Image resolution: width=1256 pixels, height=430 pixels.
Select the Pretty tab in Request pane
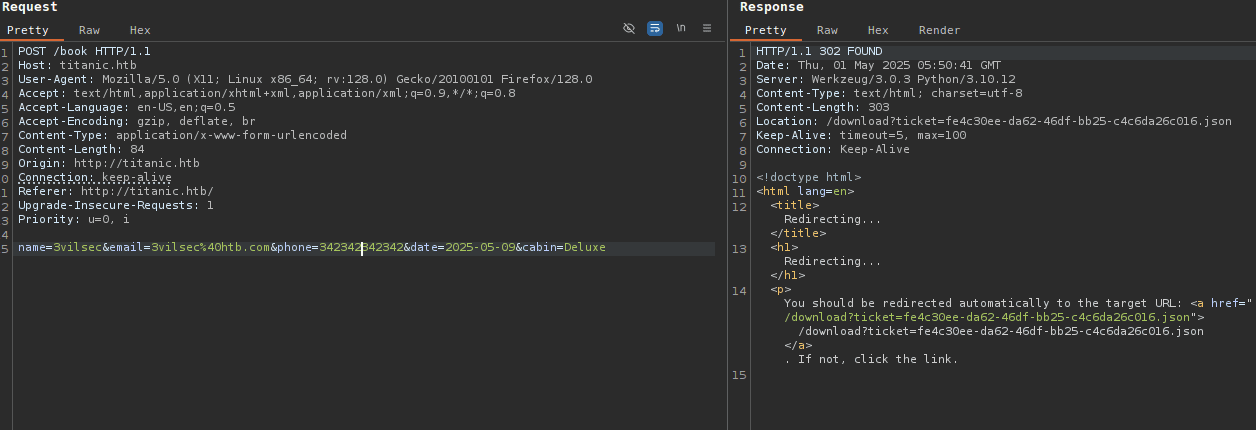(28, 30)
